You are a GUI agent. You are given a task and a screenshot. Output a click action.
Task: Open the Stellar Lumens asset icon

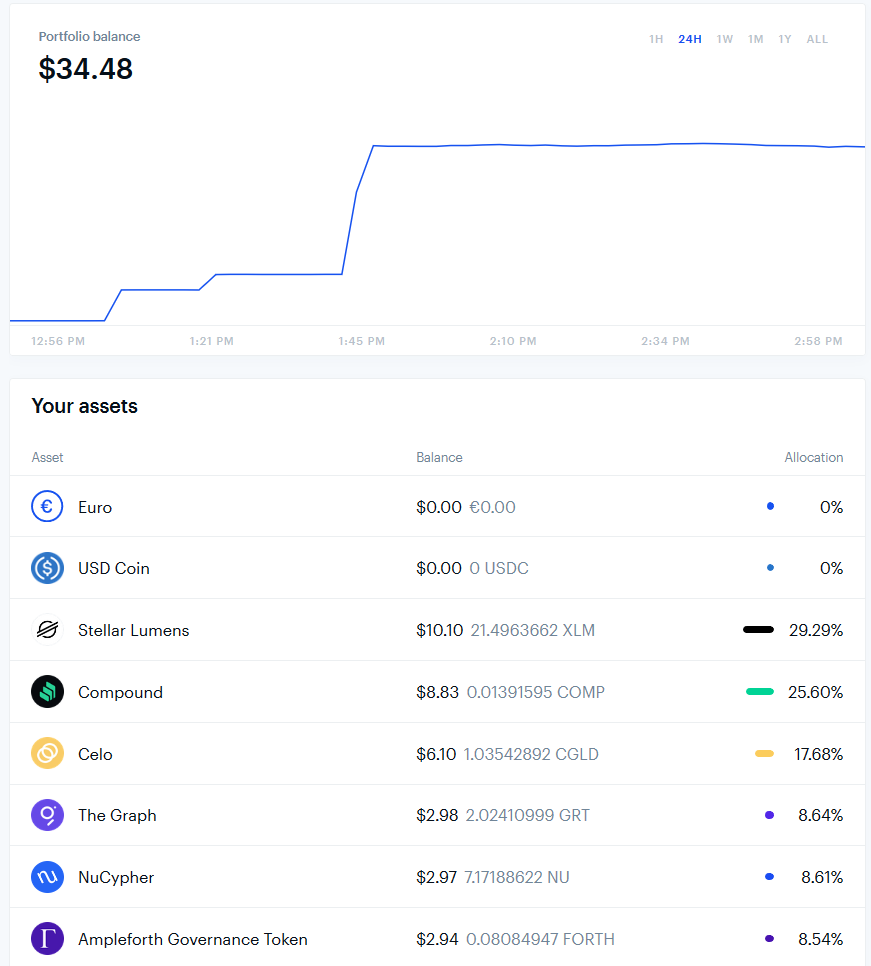pos(47,630)
